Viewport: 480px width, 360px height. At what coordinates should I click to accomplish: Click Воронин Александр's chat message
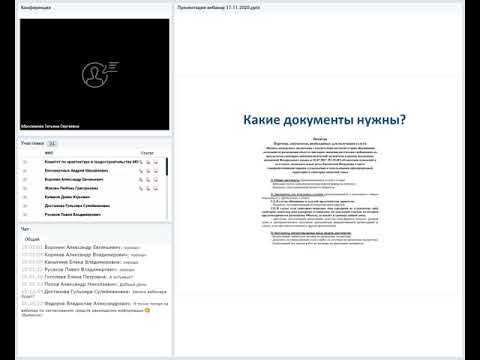[81, 248]
